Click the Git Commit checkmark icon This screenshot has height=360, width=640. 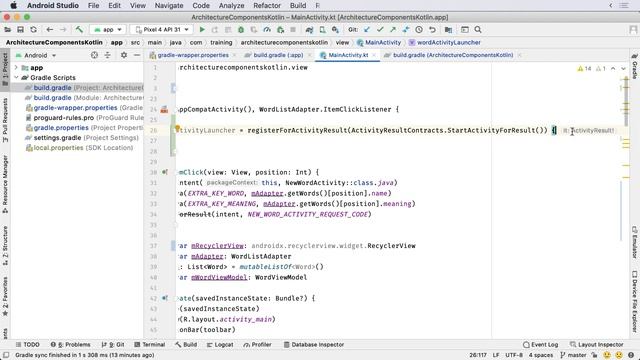380,30
